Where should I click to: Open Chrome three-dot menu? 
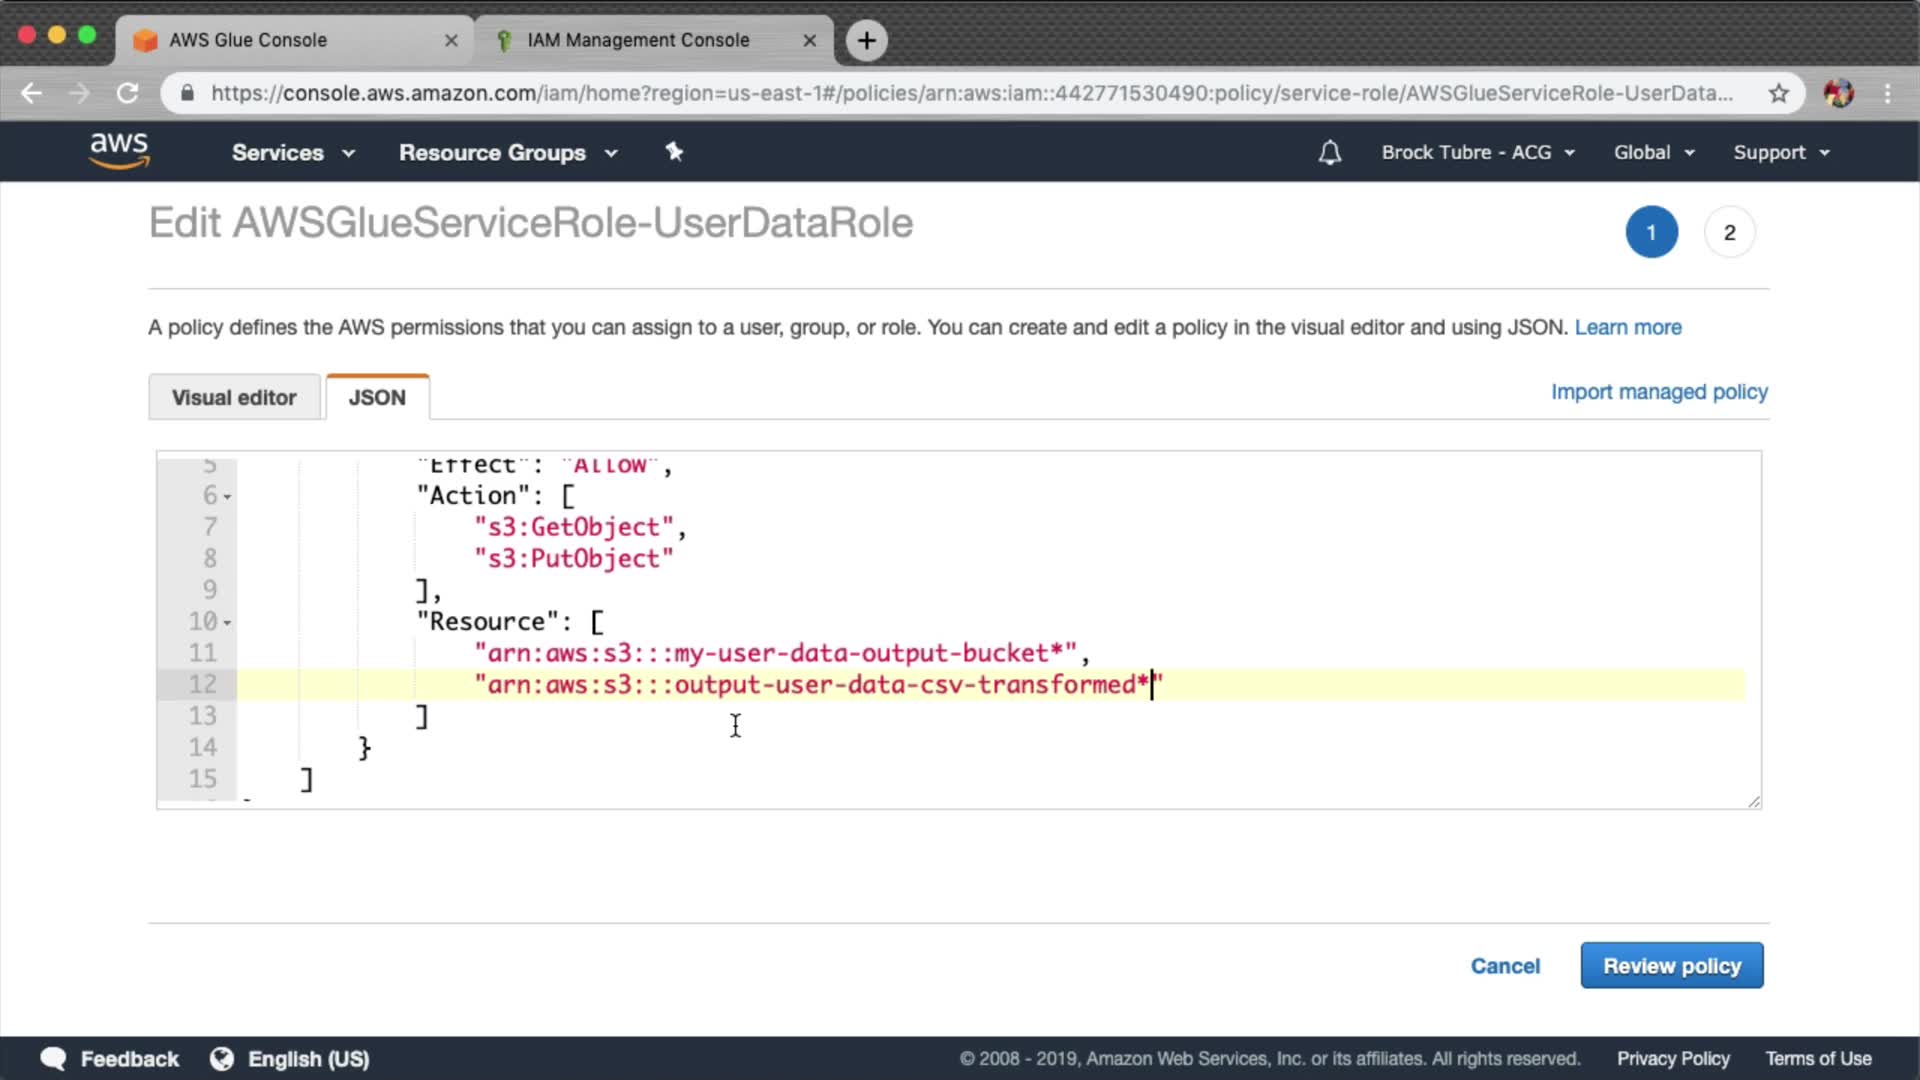click(x=1887, y=93)
